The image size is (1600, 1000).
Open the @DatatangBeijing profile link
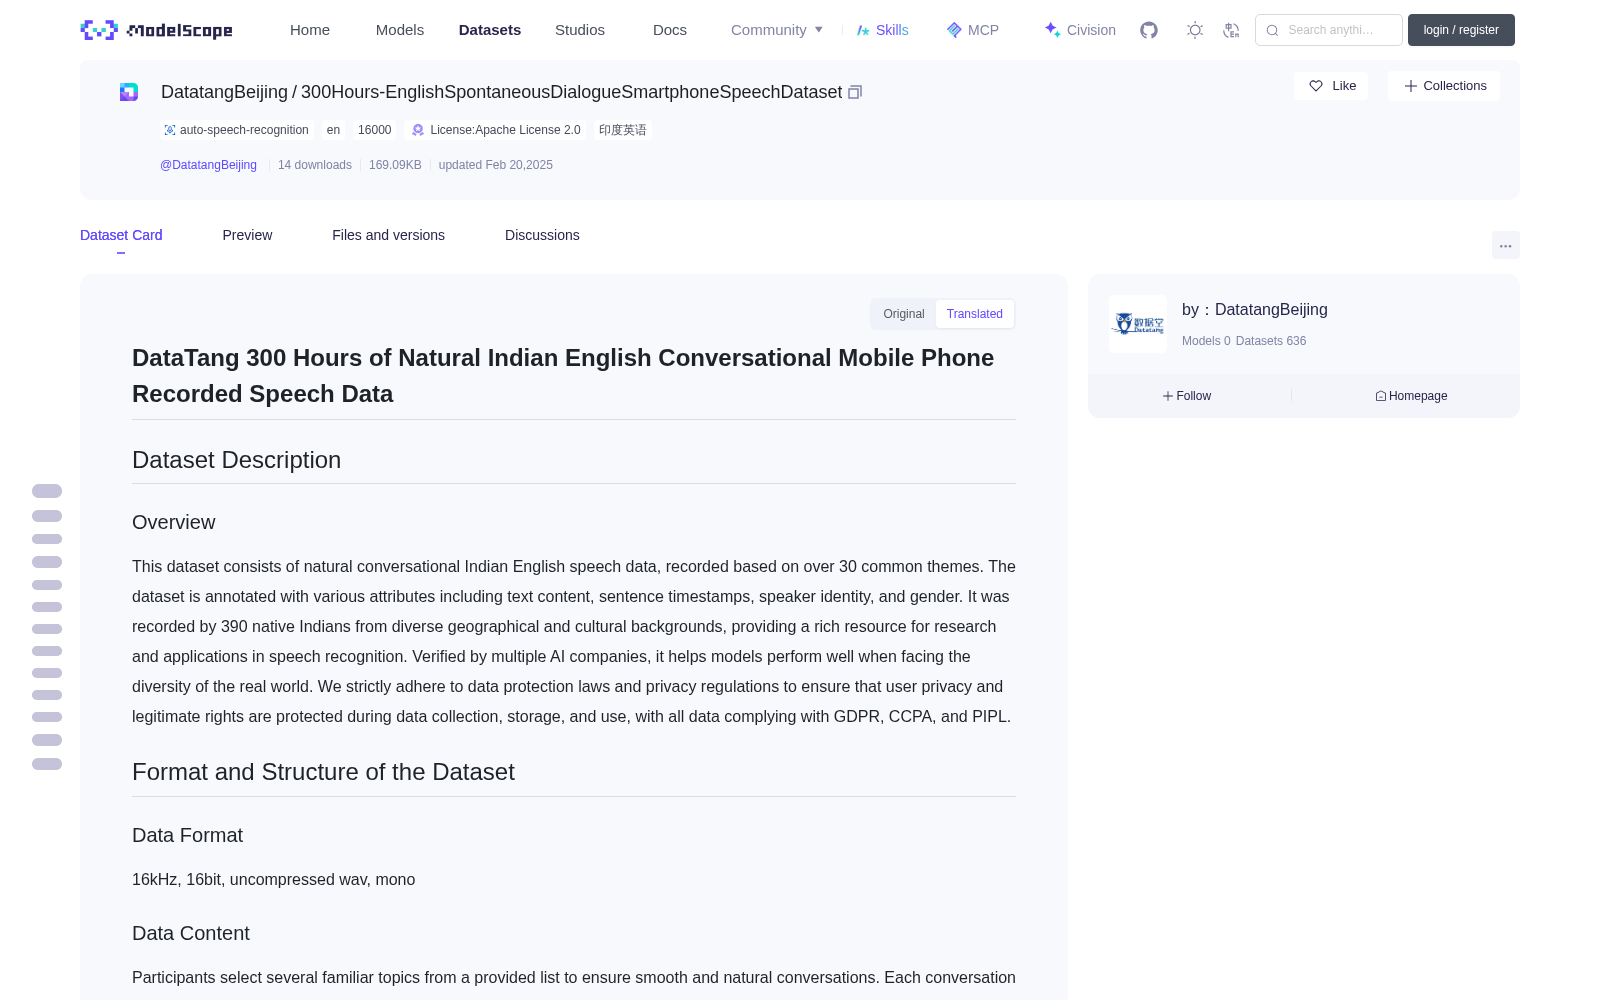(208, 165)
